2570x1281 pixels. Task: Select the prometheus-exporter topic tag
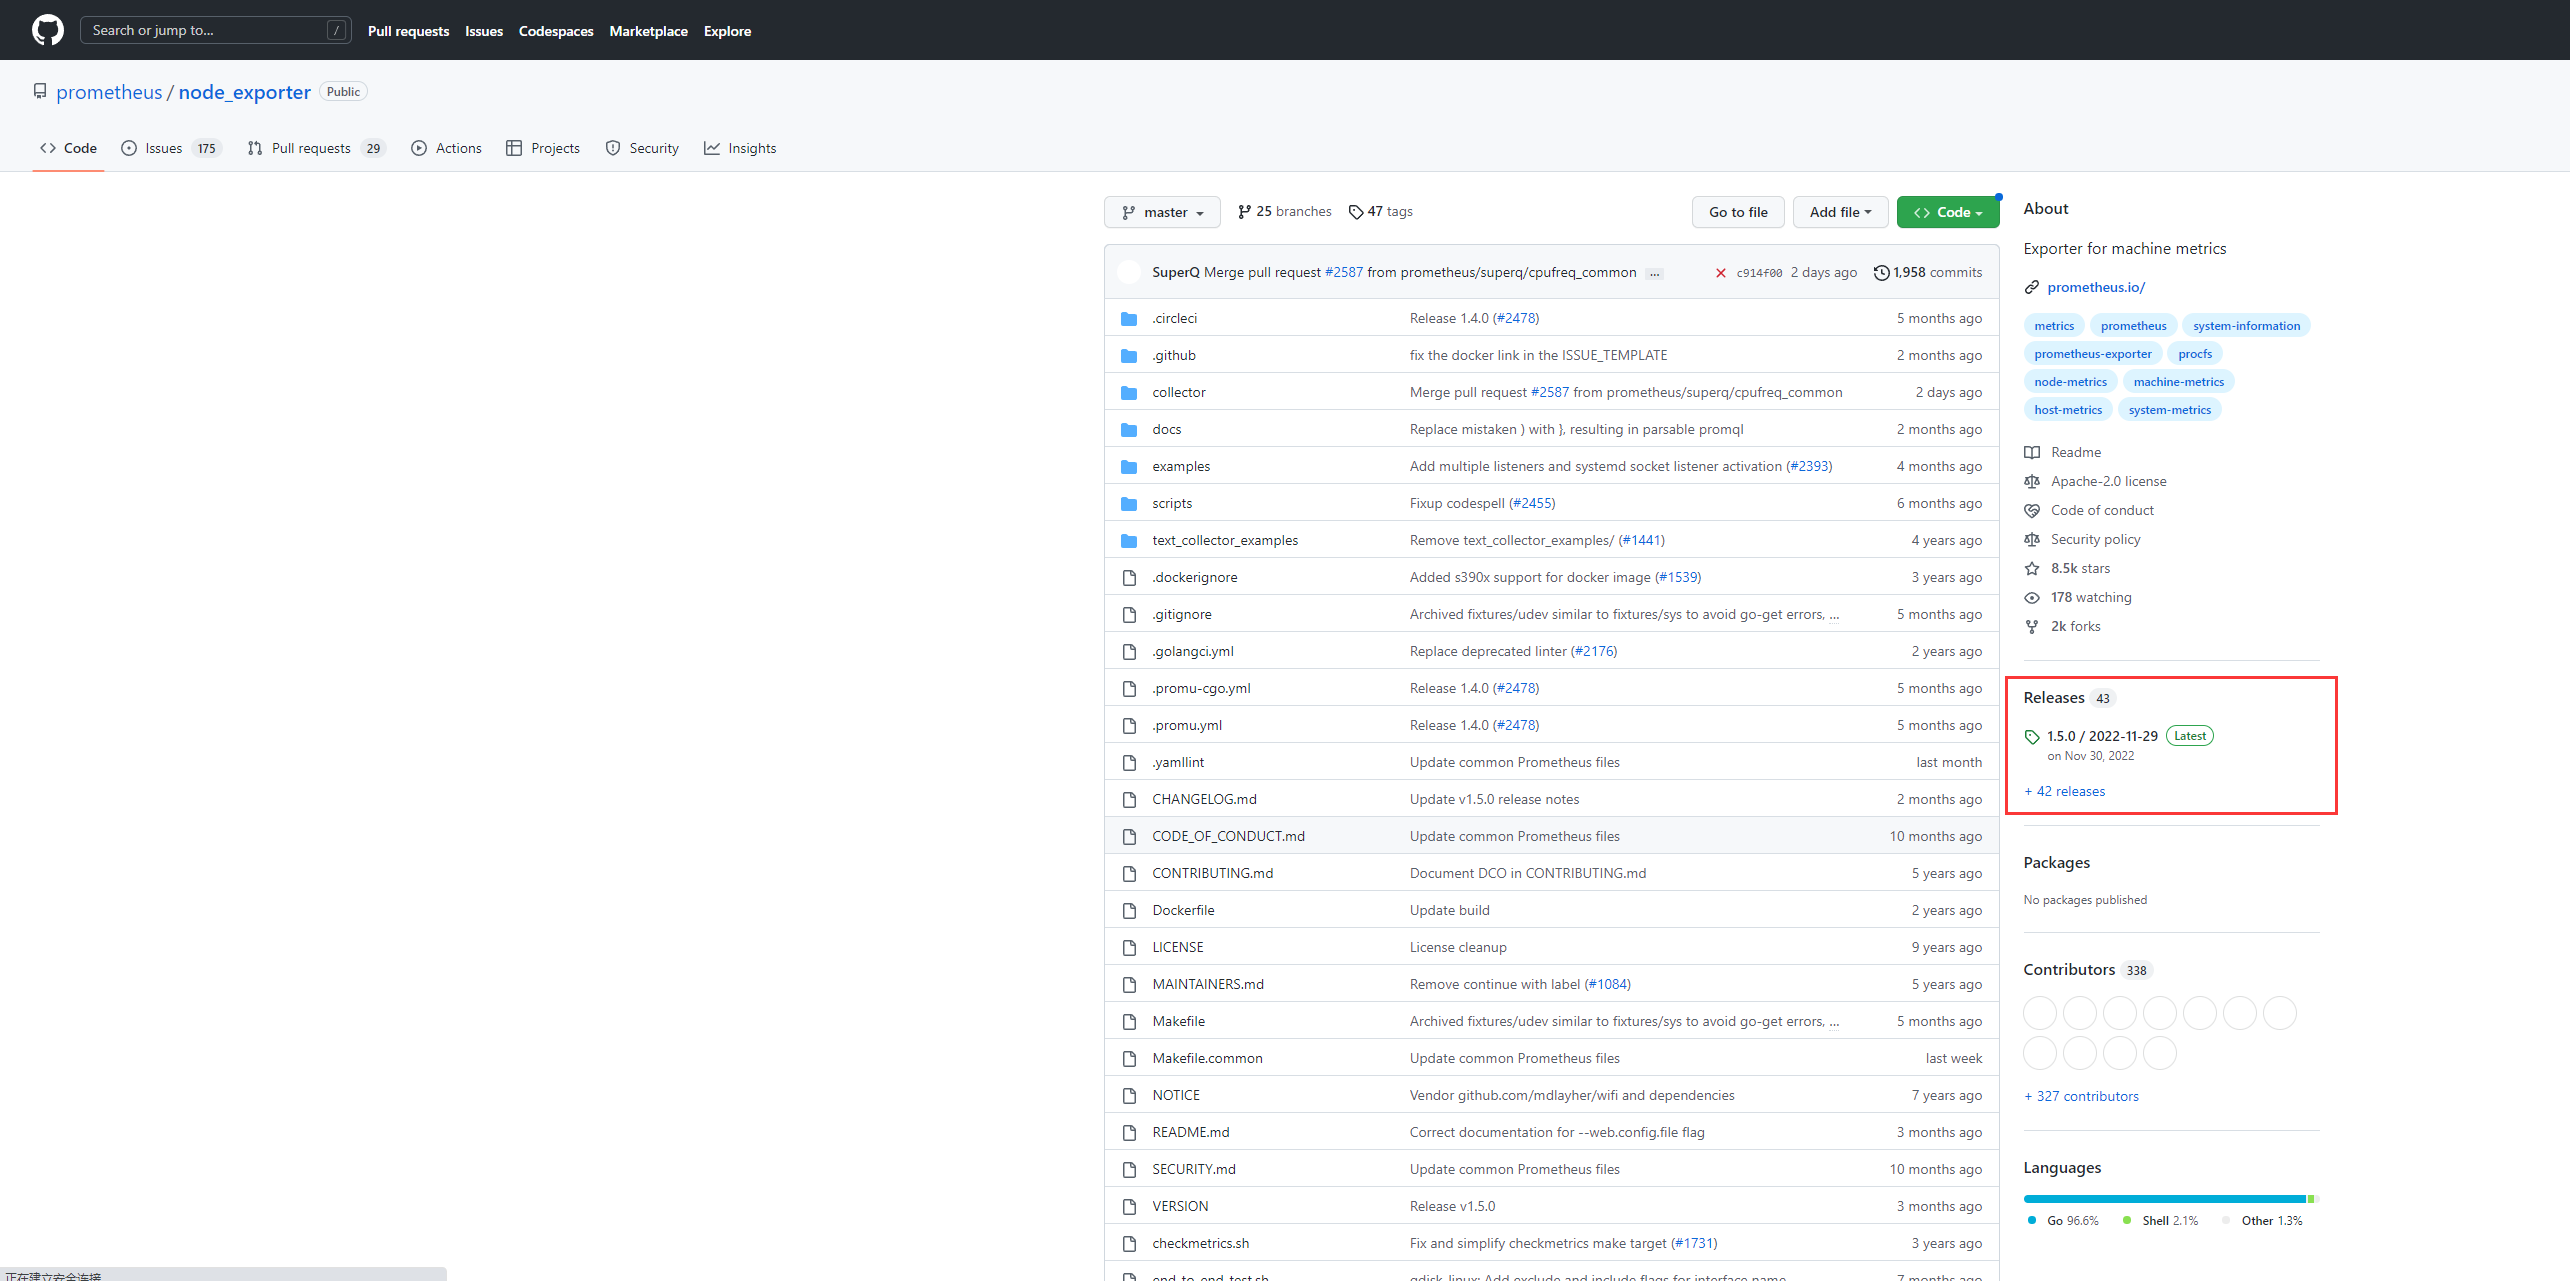2092,354
